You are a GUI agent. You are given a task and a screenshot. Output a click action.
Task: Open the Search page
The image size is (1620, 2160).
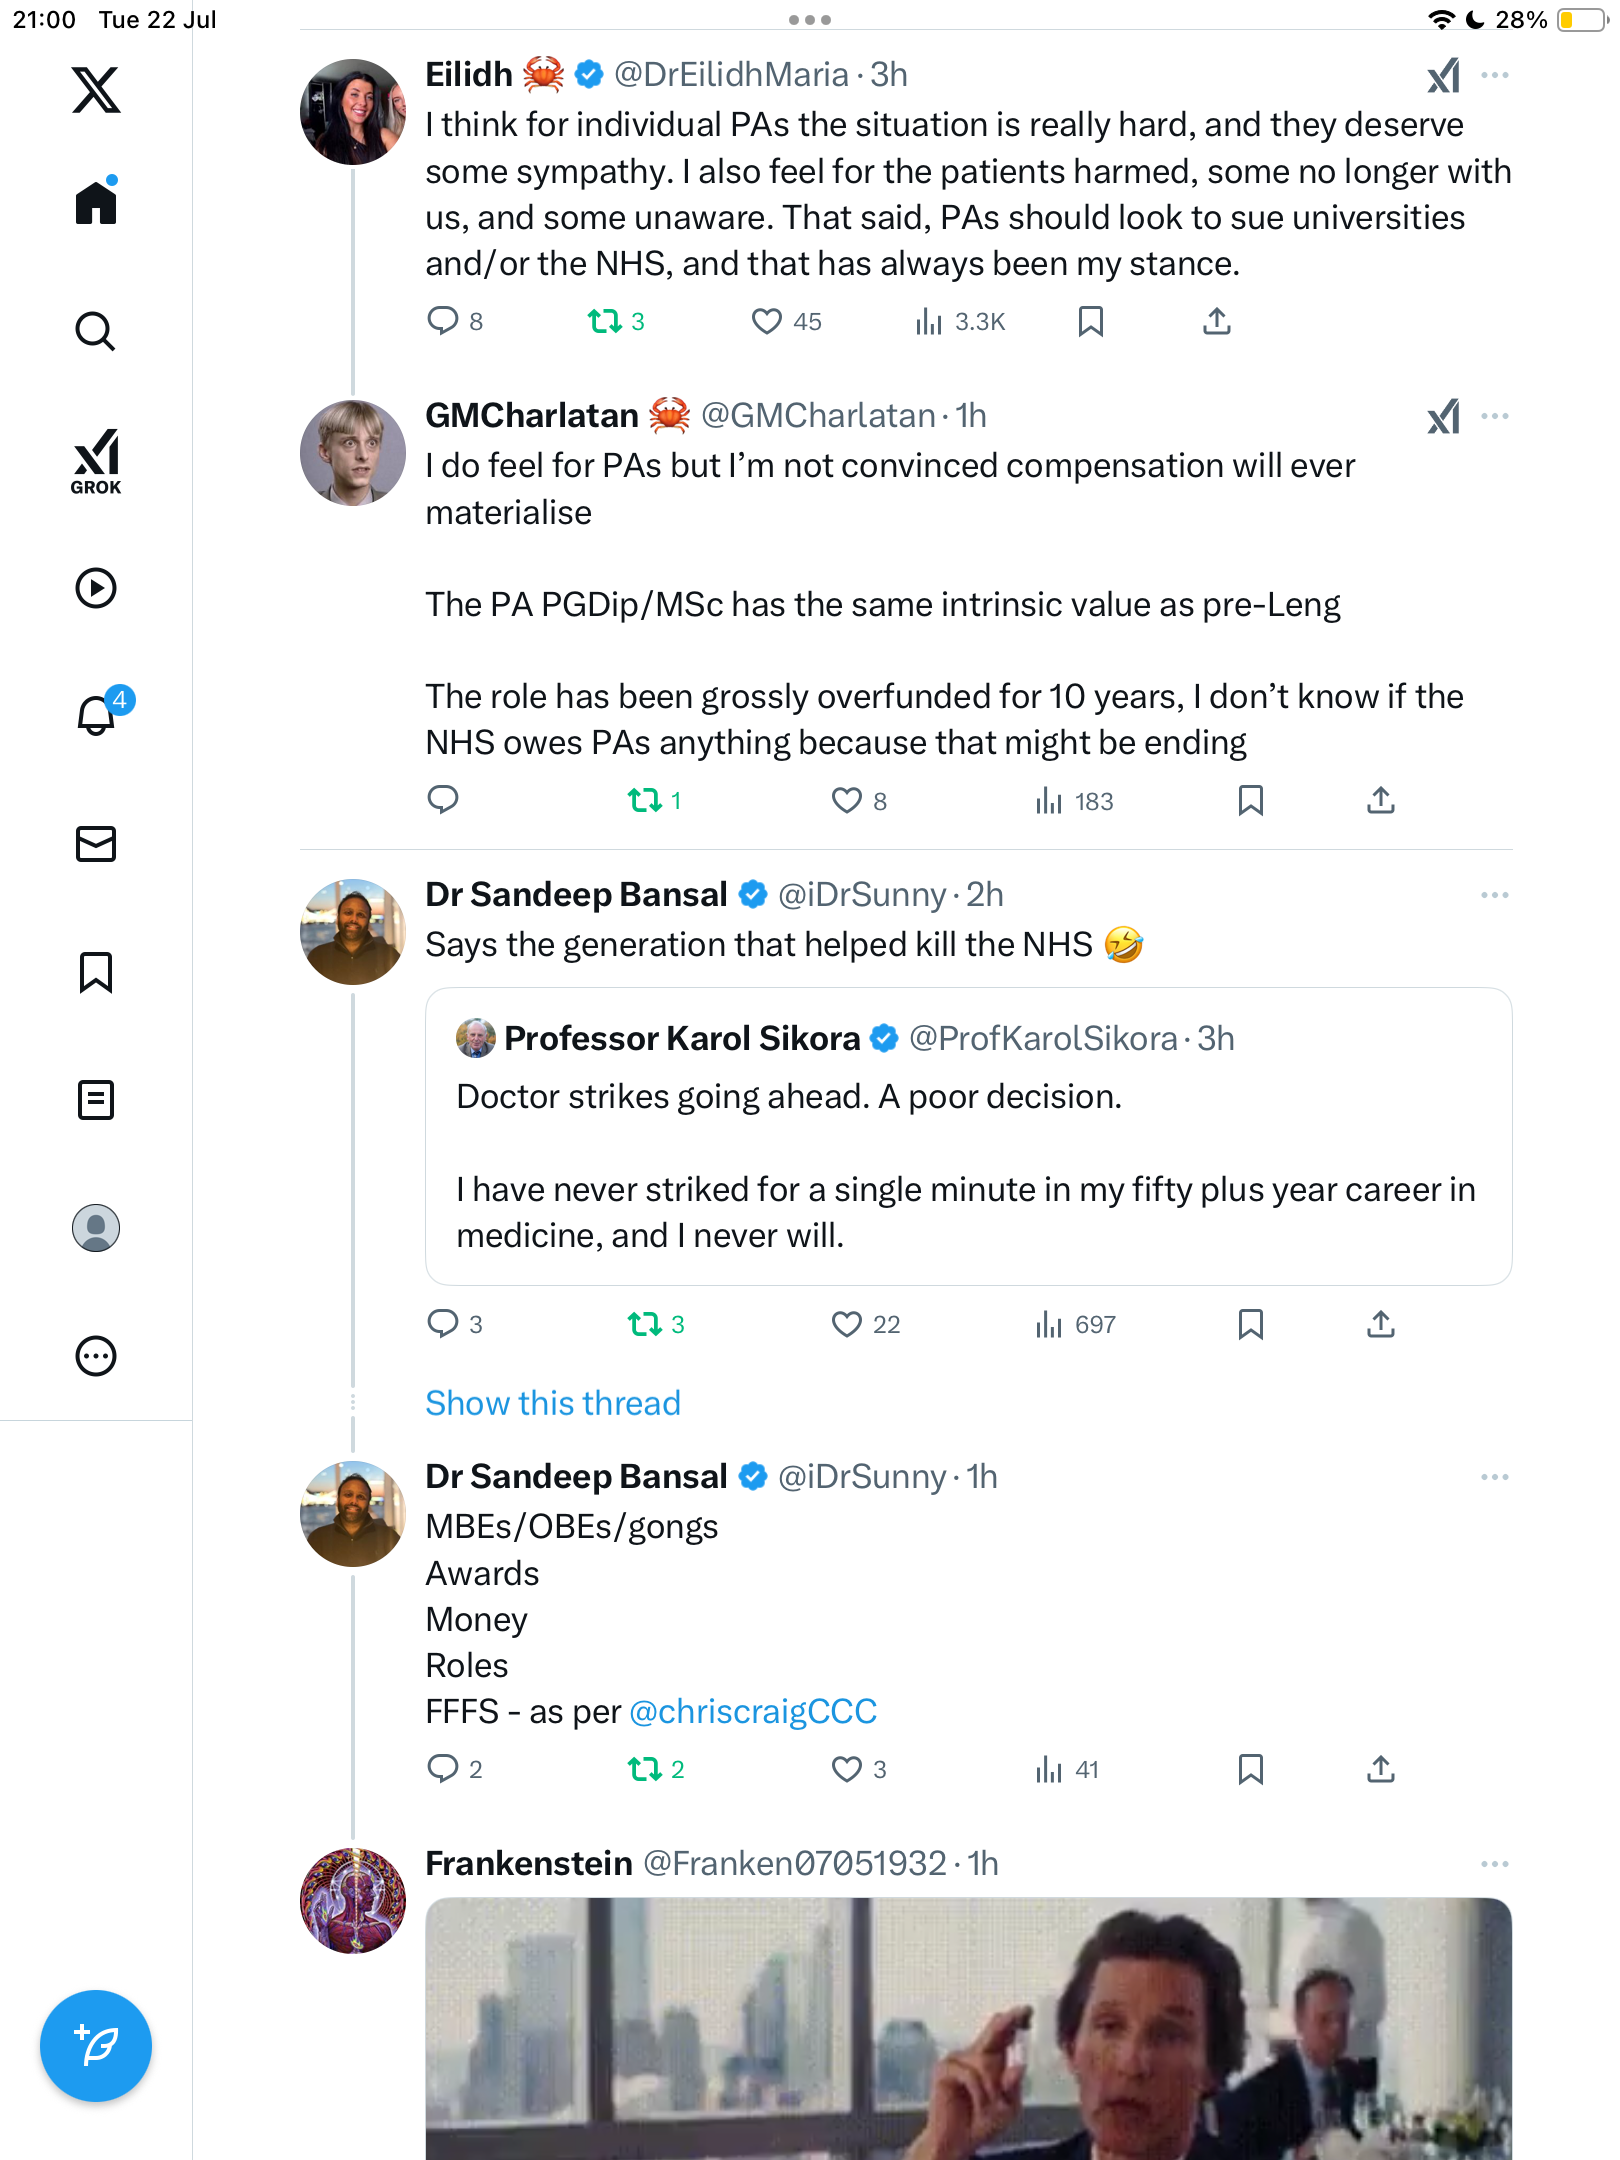click(96, 331)
